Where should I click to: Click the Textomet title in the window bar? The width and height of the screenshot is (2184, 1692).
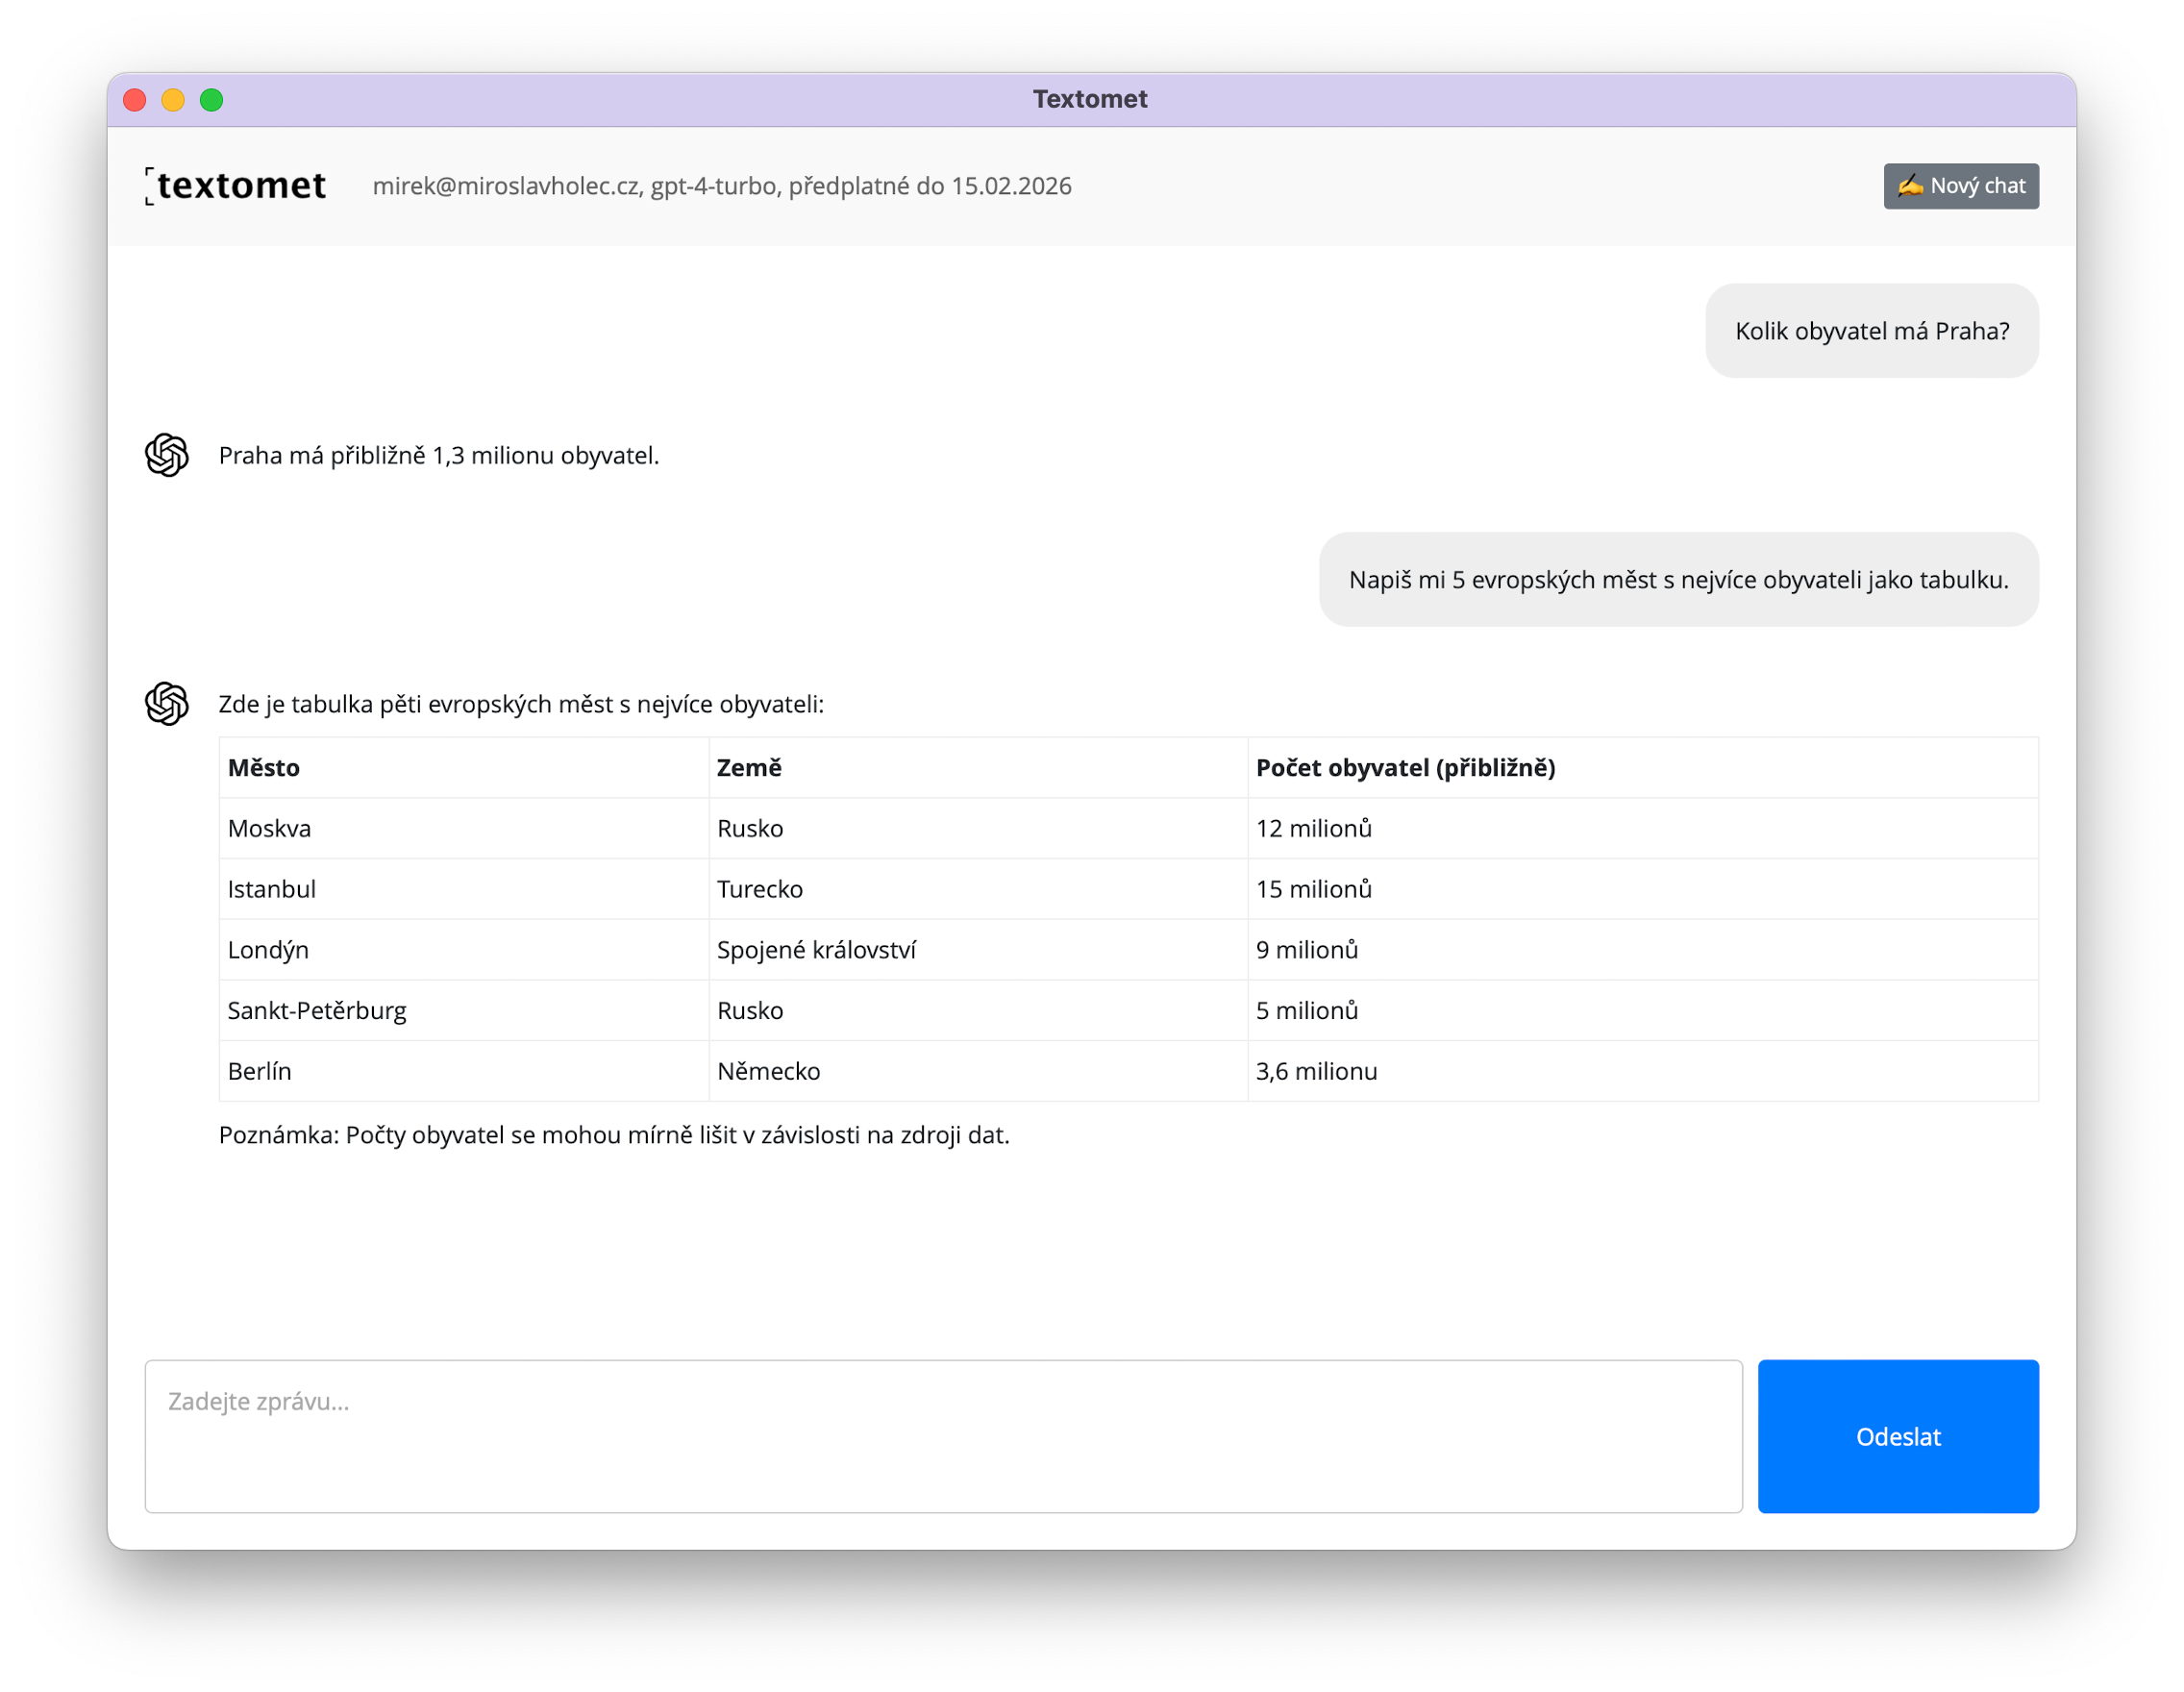coord(1090,98)
